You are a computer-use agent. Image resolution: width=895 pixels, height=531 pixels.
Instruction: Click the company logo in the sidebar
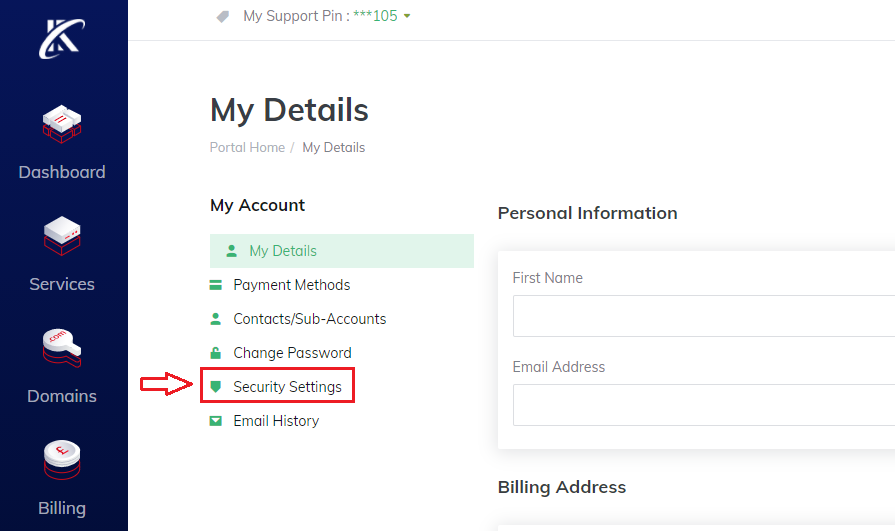61,37
